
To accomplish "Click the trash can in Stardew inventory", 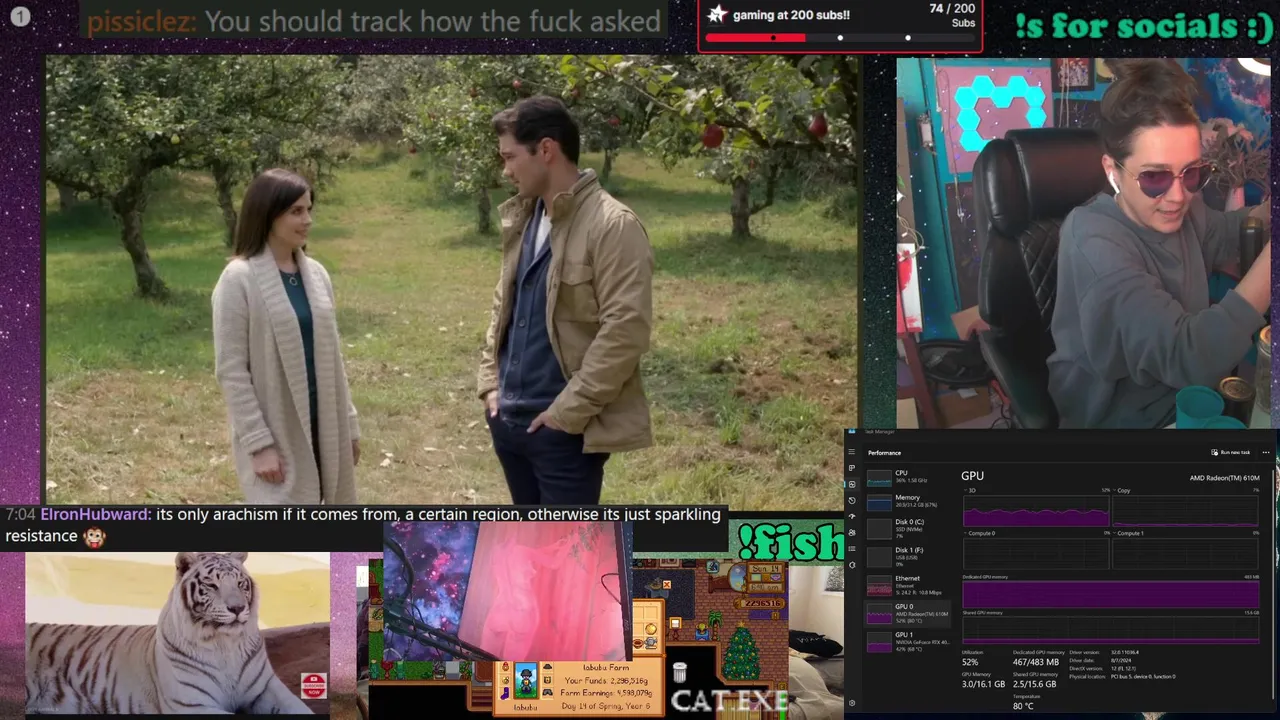I will pyautogui.click(x=679, y=673).
